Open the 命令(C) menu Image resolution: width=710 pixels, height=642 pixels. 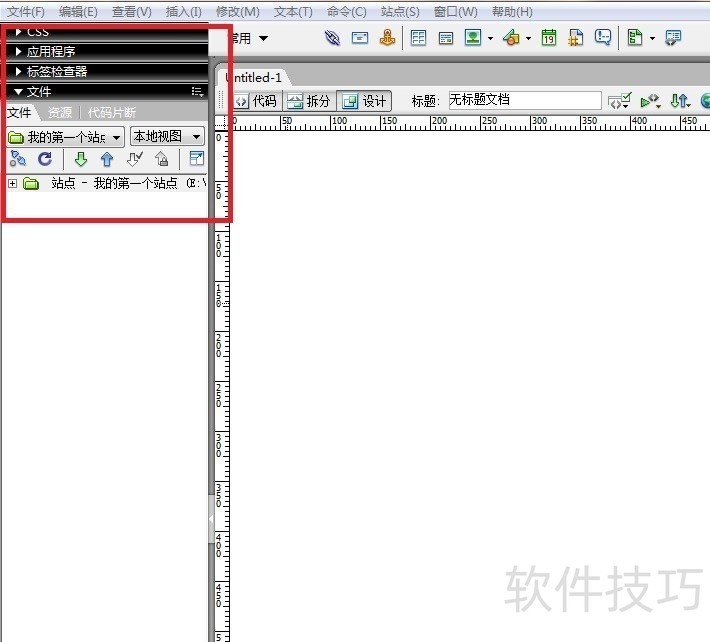(347, 11)
